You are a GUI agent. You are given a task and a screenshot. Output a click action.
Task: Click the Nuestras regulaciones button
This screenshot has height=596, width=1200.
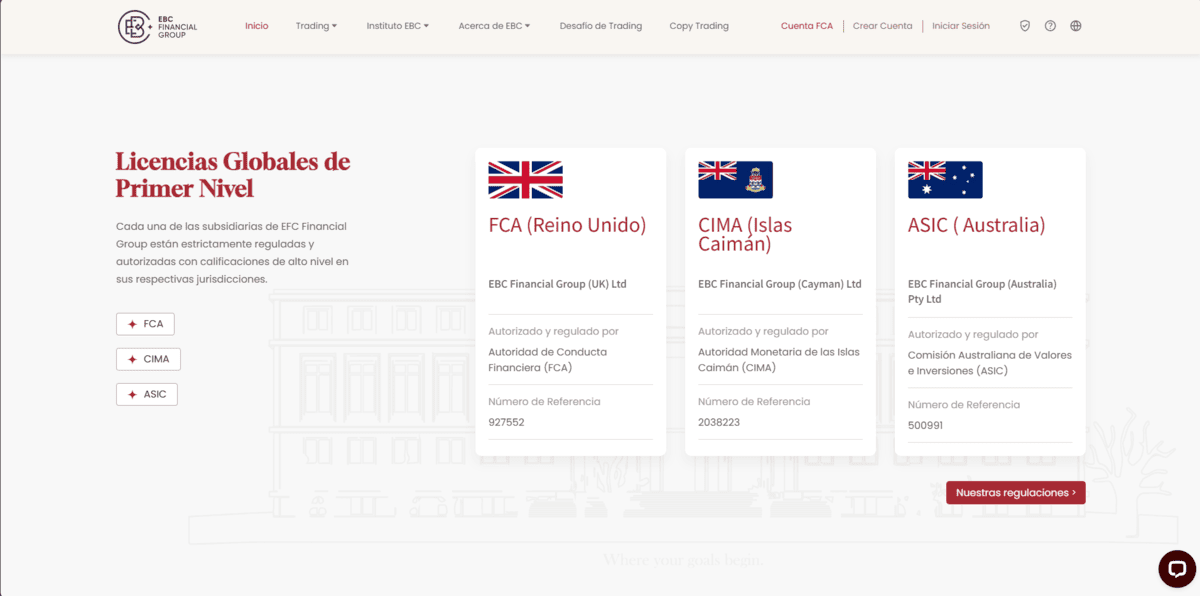1016,492
